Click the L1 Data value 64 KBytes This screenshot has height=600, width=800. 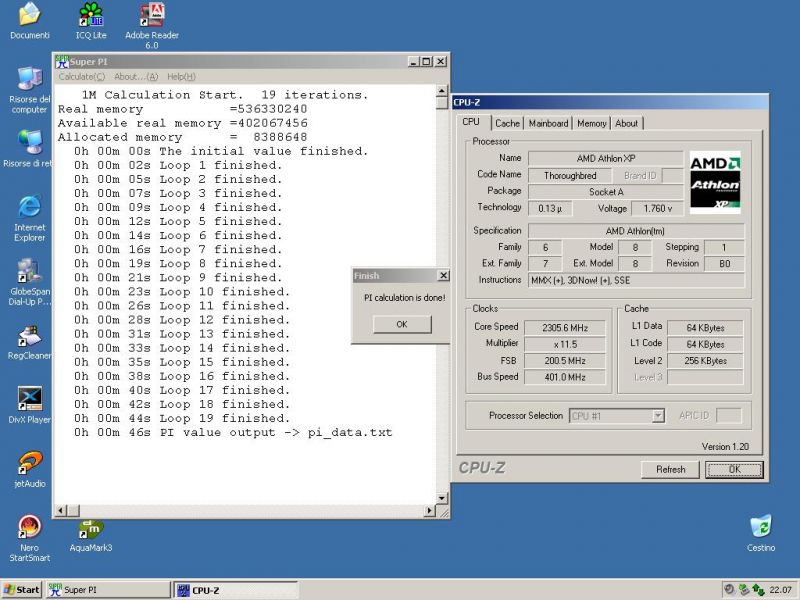[705, 328]
